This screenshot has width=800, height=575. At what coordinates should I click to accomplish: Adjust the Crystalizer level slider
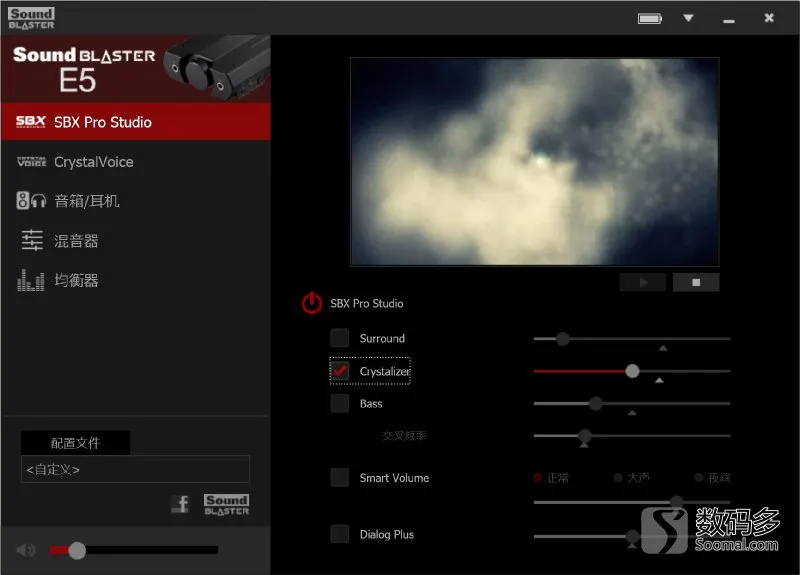[x=632, y=371]
